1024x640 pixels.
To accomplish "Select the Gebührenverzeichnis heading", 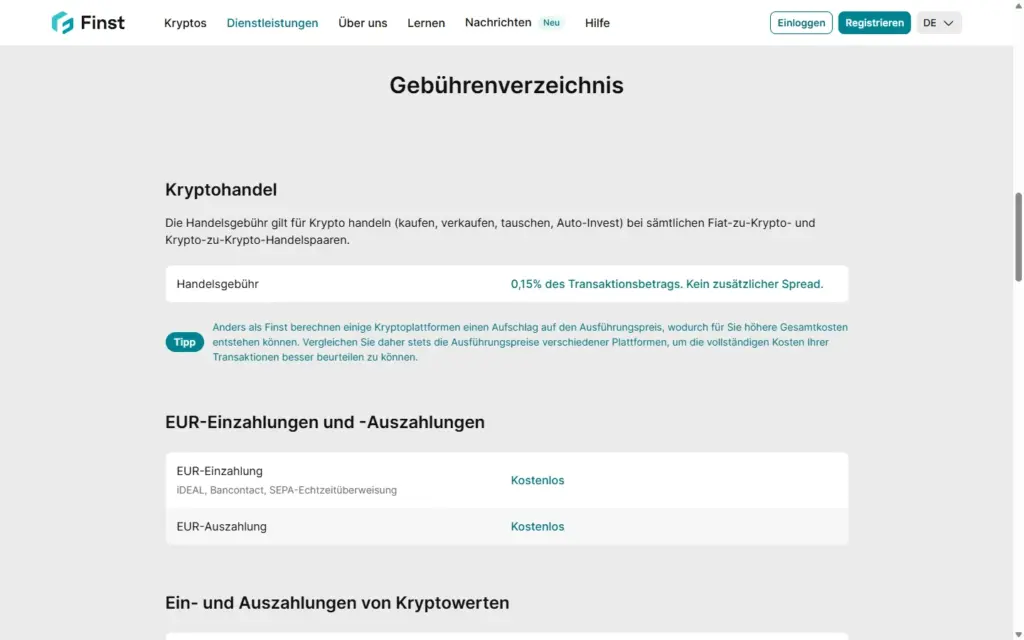I will click(506, 85).
